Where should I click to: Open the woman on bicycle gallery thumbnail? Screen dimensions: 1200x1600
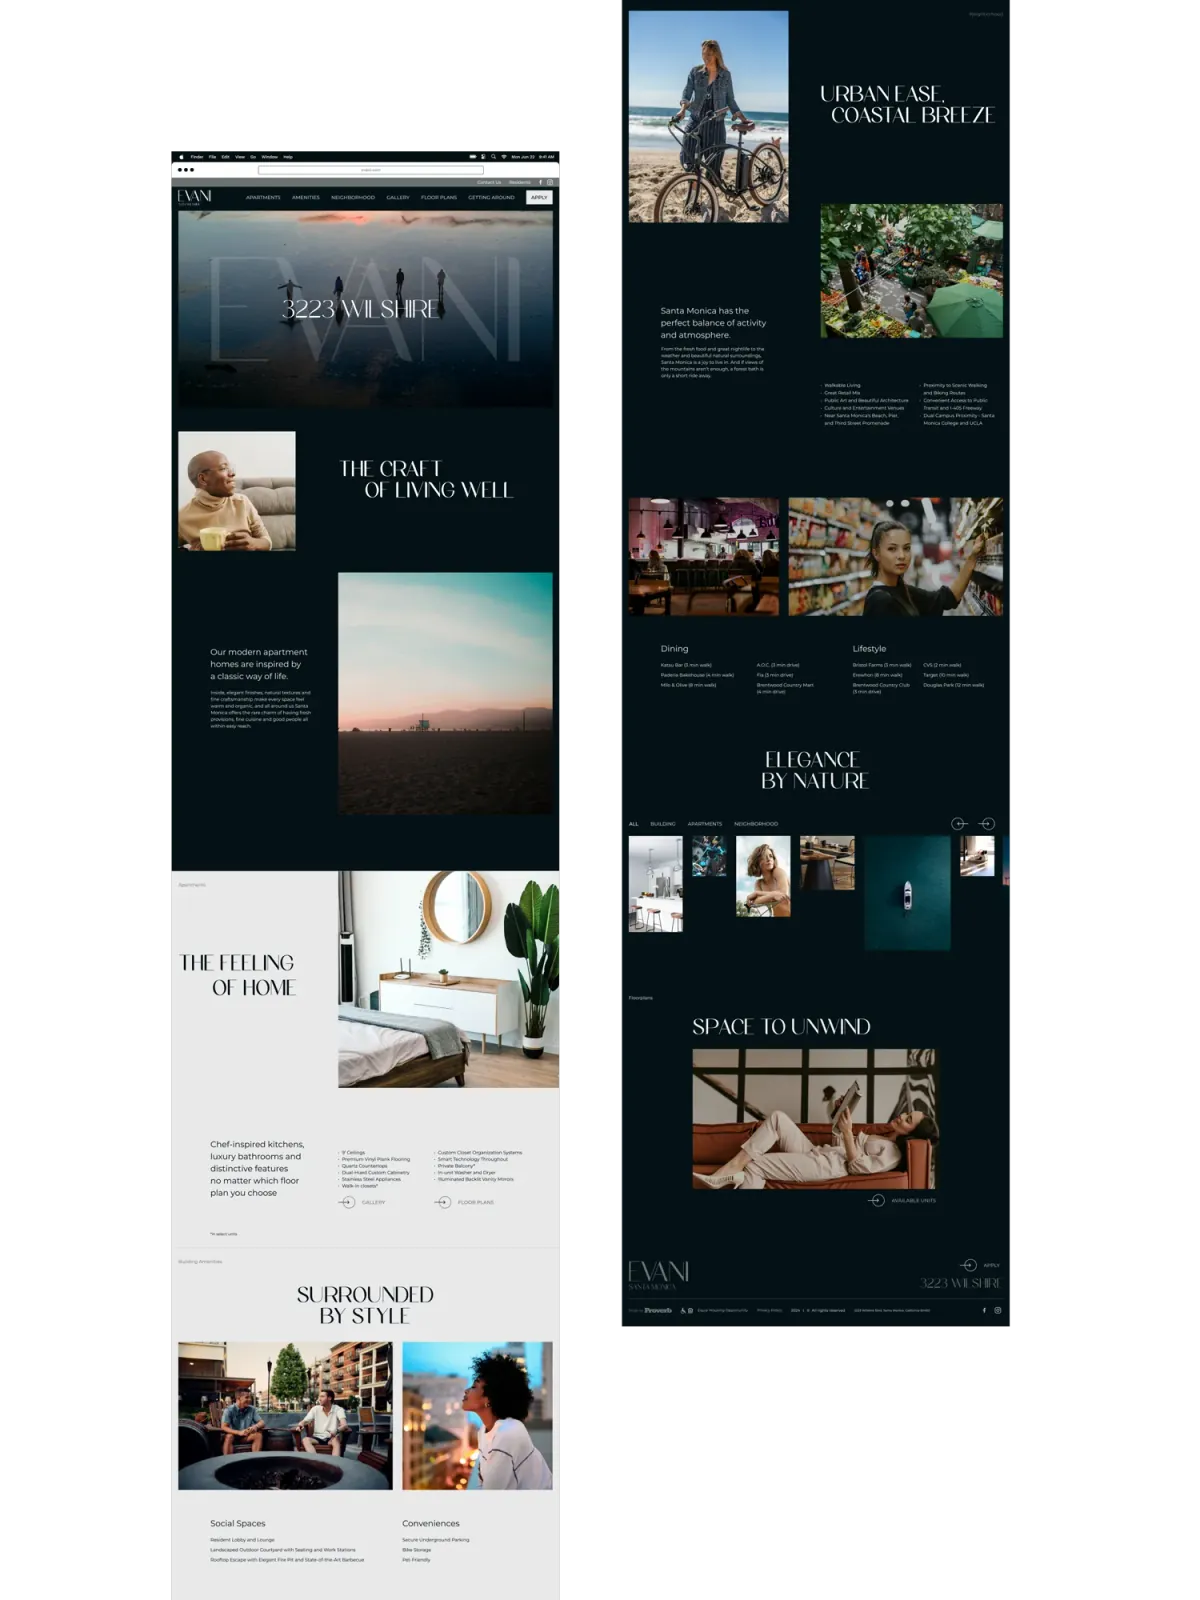point(763,876)
